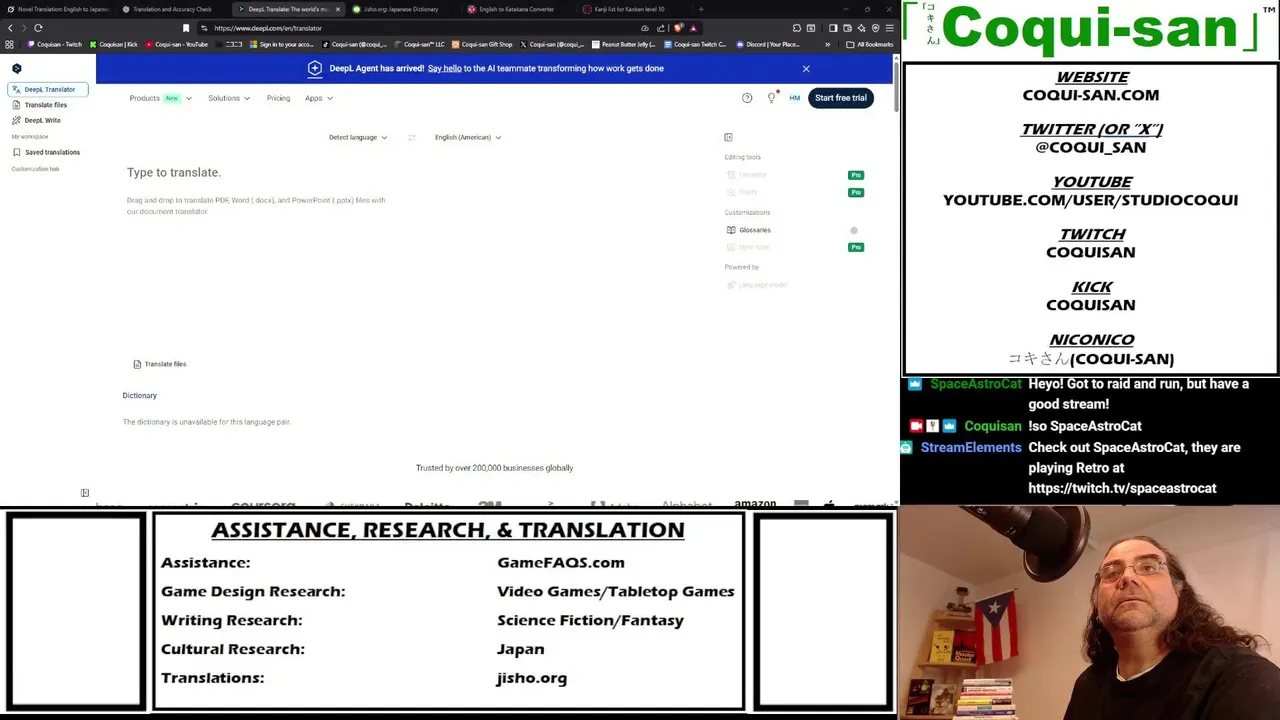1280x720 pixels.
Task: Click Start free trial button
Action: pyautogui.click(x=840, y=98)
